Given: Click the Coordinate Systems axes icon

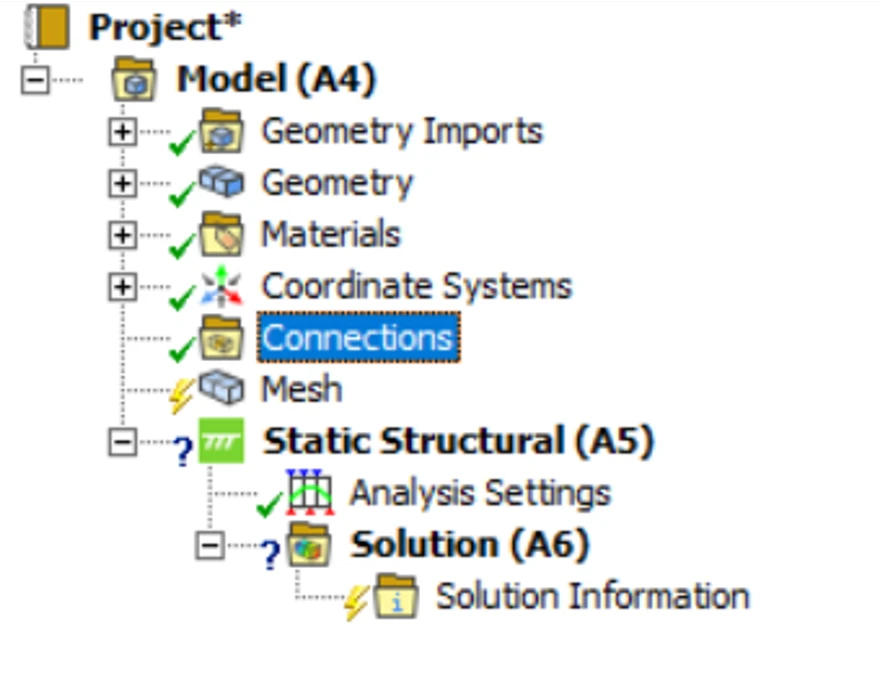Looking at the screenshot, I should (220, 287).
